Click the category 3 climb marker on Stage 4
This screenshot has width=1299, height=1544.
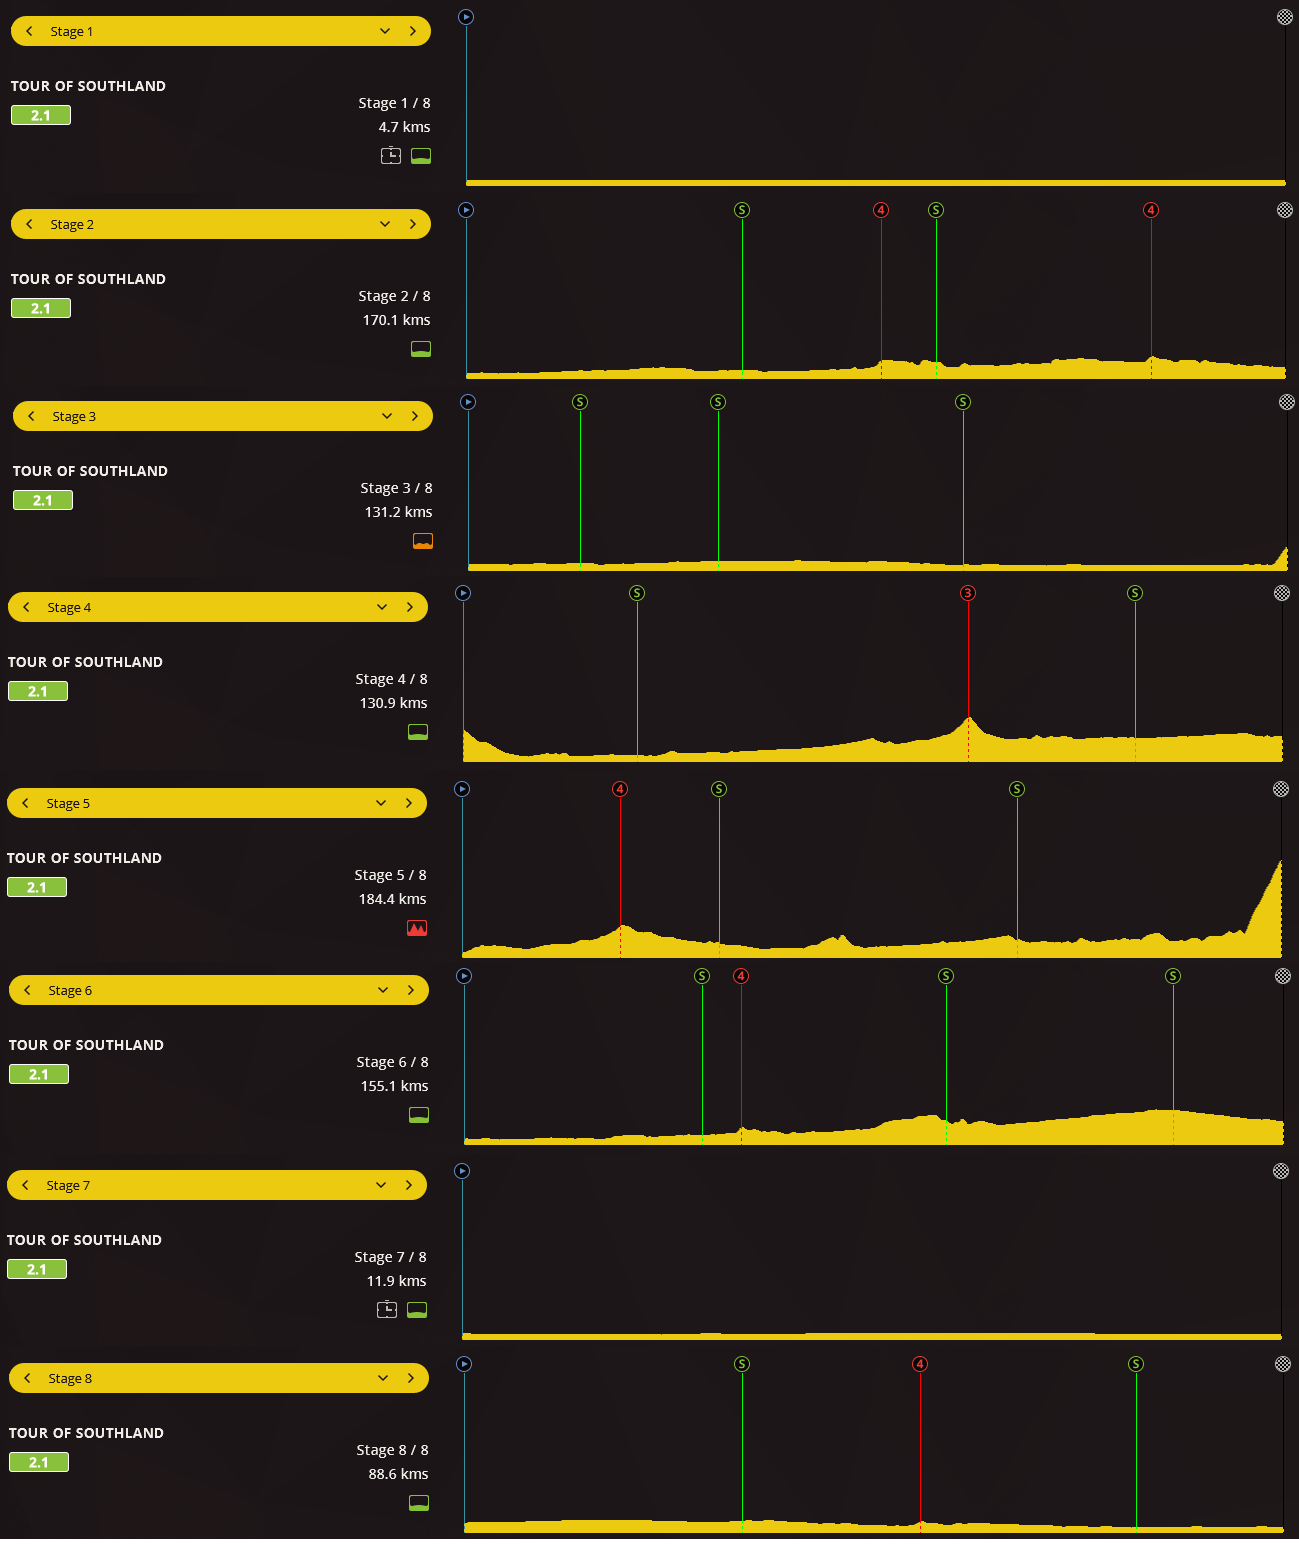968,593
